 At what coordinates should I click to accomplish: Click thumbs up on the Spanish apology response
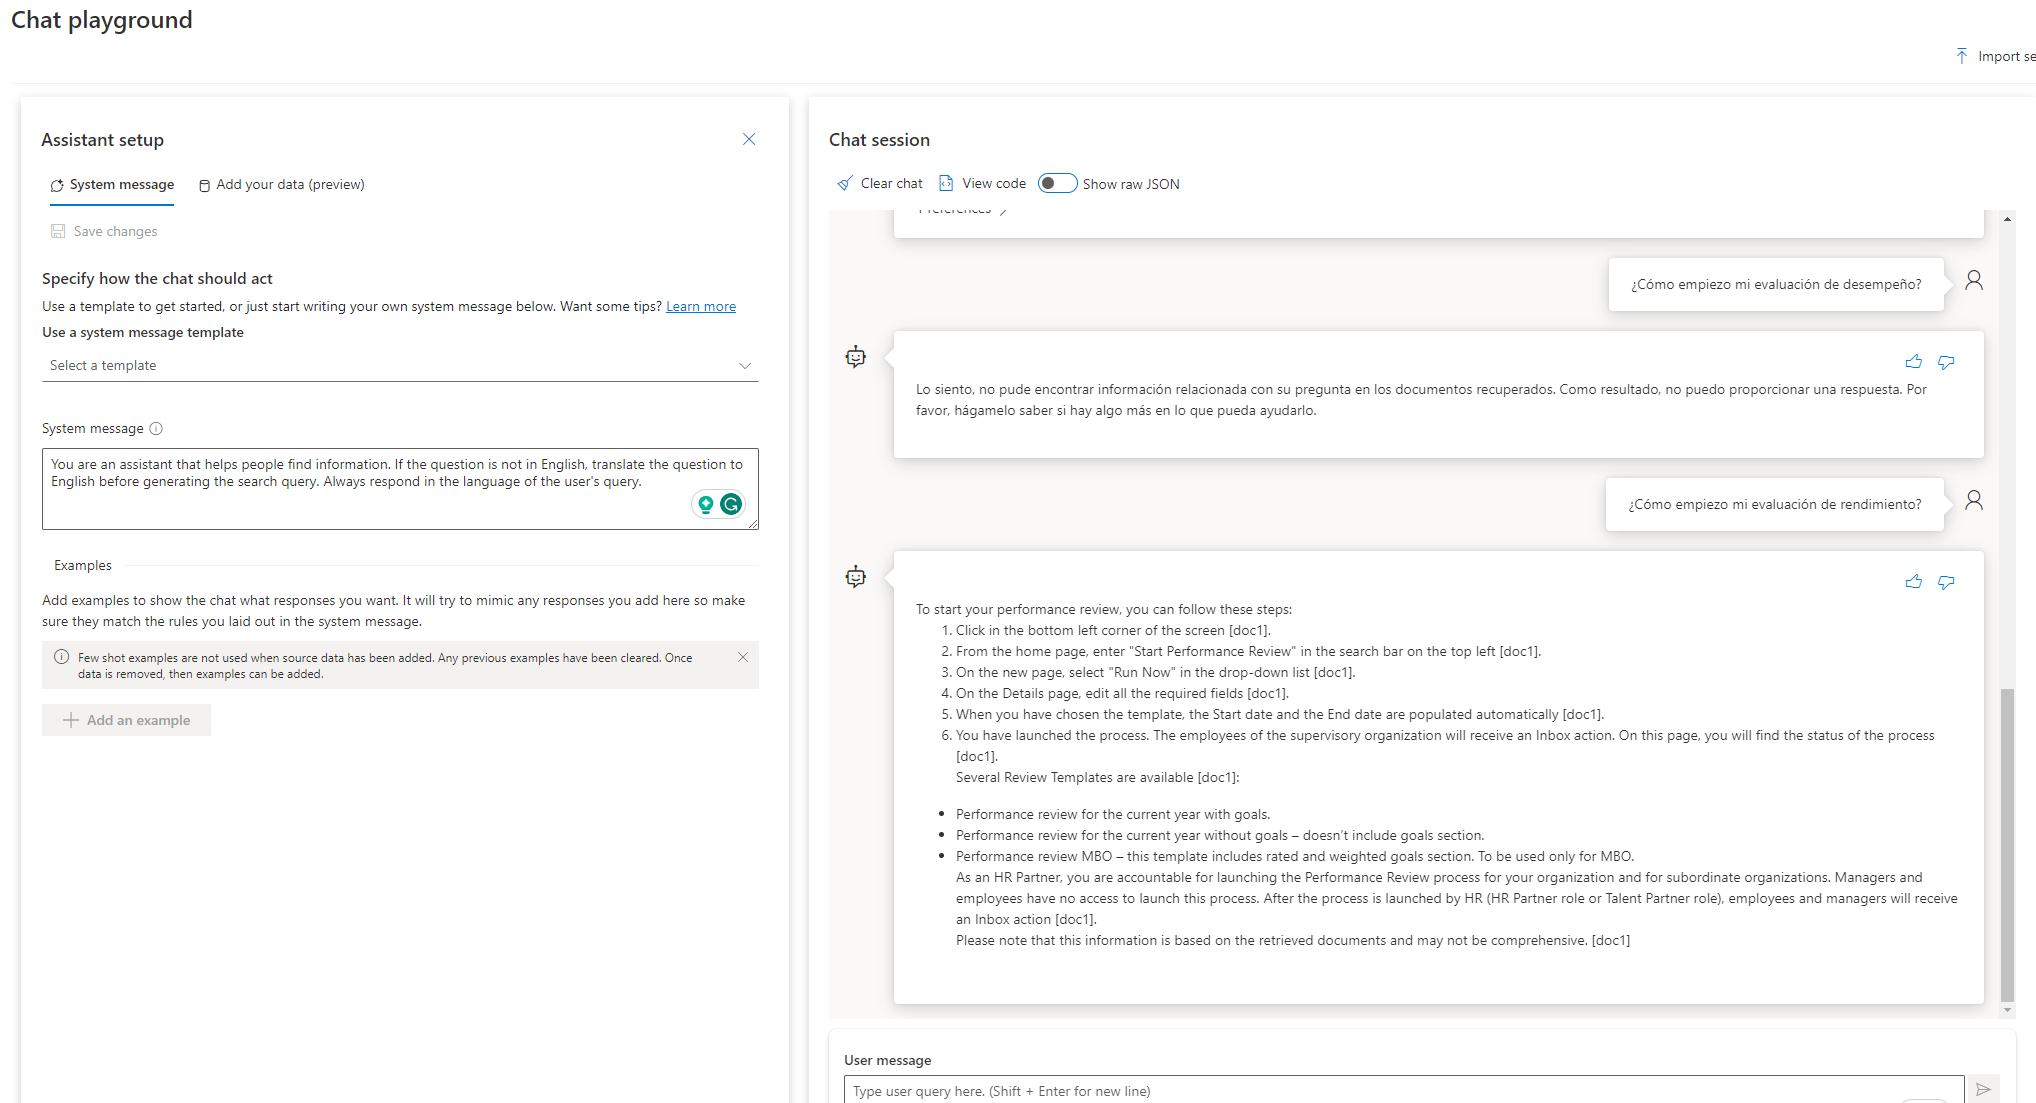pos(1913,362)
